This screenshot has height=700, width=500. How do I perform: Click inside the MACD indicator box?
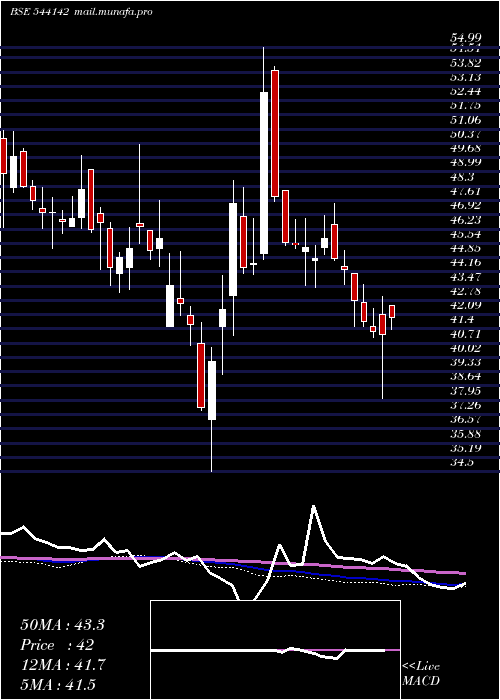coord(275,650)
